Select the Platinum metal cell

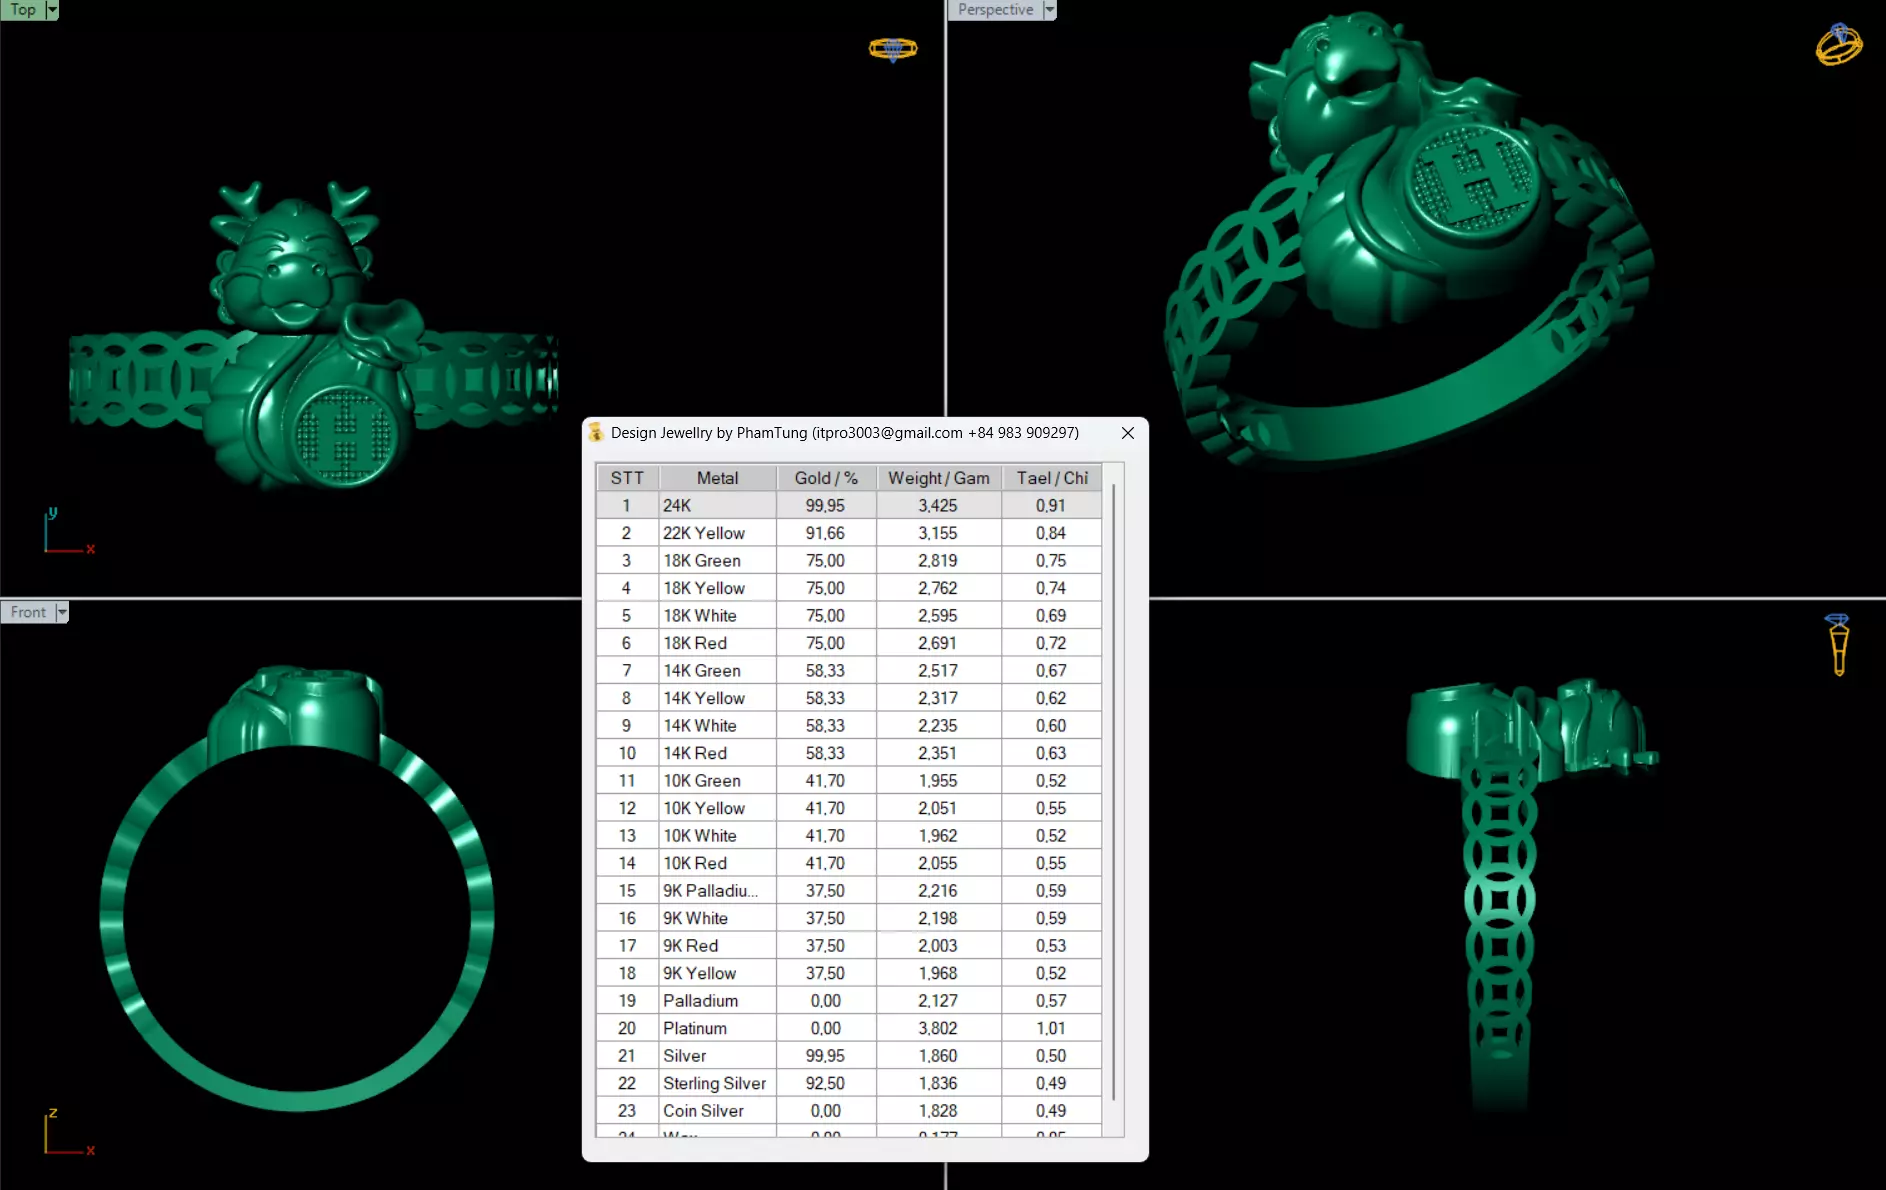pyautogui.click(x=717, y=1028)
